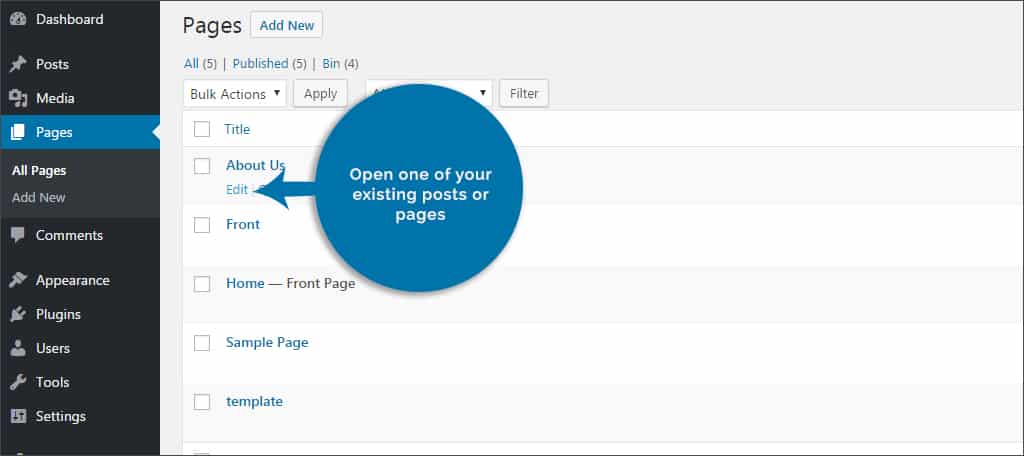Click the Add New button beside Pages heading
Image resolution: width=1024 pixels, height=456 pixels.
(287, 25)
